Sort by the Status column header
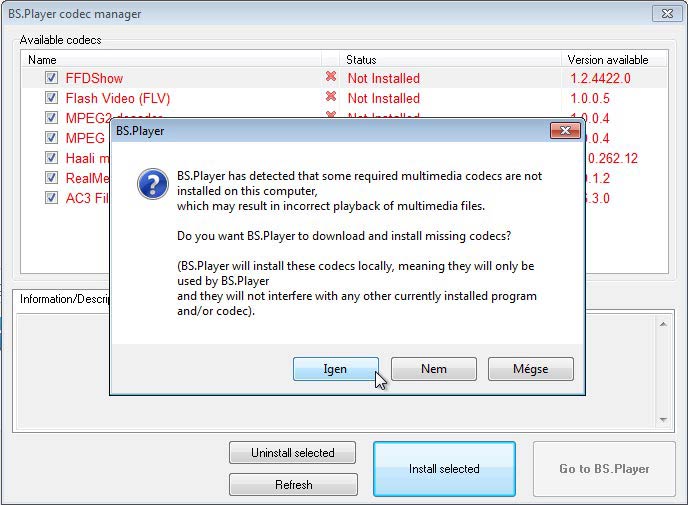 click(450, 59)
